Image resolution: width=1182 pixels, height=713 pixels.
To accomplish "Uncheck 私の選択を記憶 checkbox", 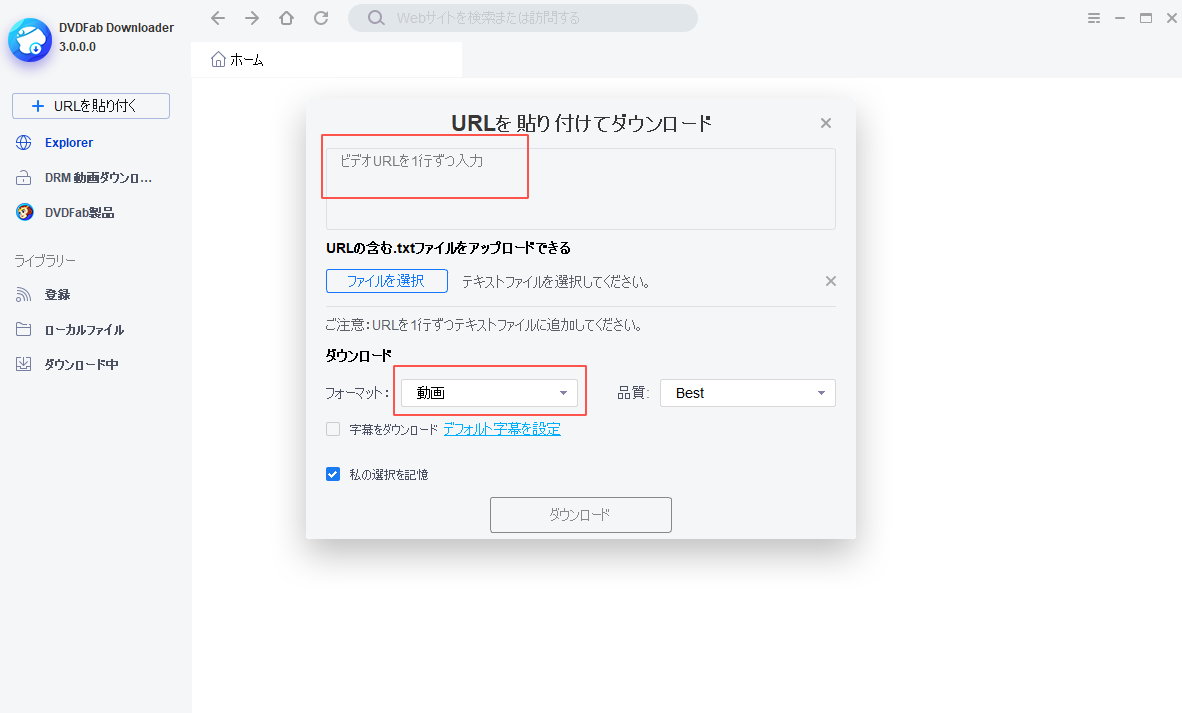I will 332,474.
